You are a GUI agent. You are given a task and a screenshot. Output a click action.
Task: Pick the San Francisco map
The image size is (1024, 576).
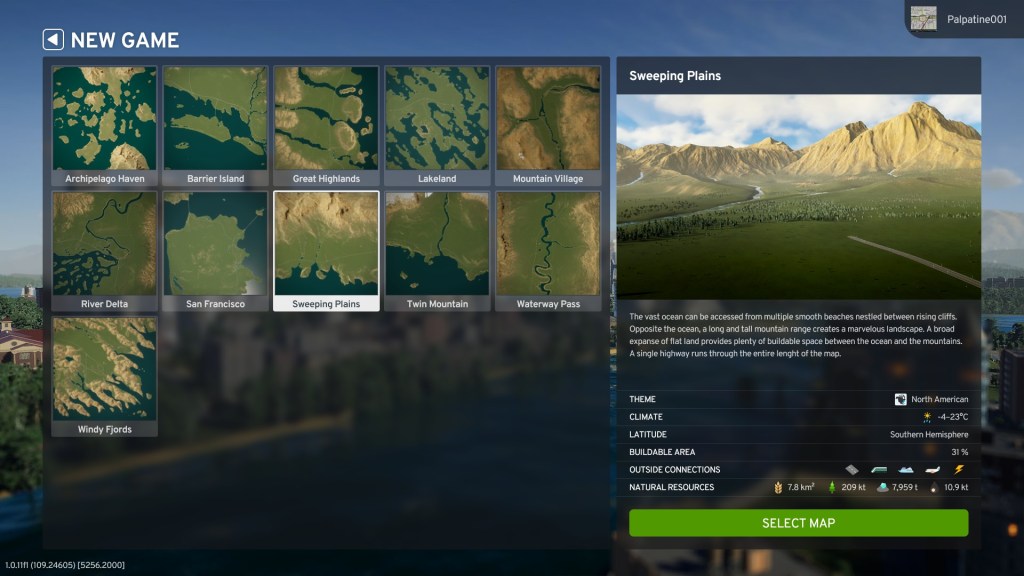pyautogui.click(x=215, y=250)
